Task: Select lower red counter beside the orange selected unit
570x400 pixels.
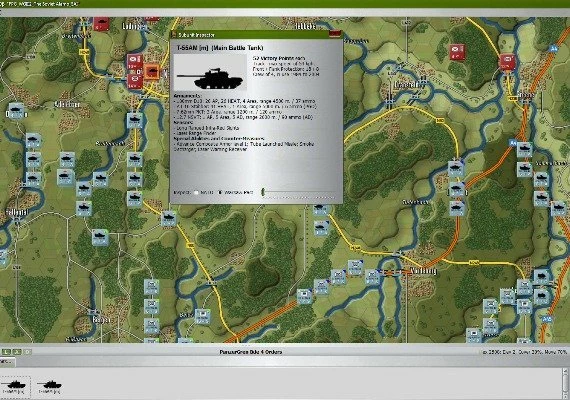Action: [135, 81]
